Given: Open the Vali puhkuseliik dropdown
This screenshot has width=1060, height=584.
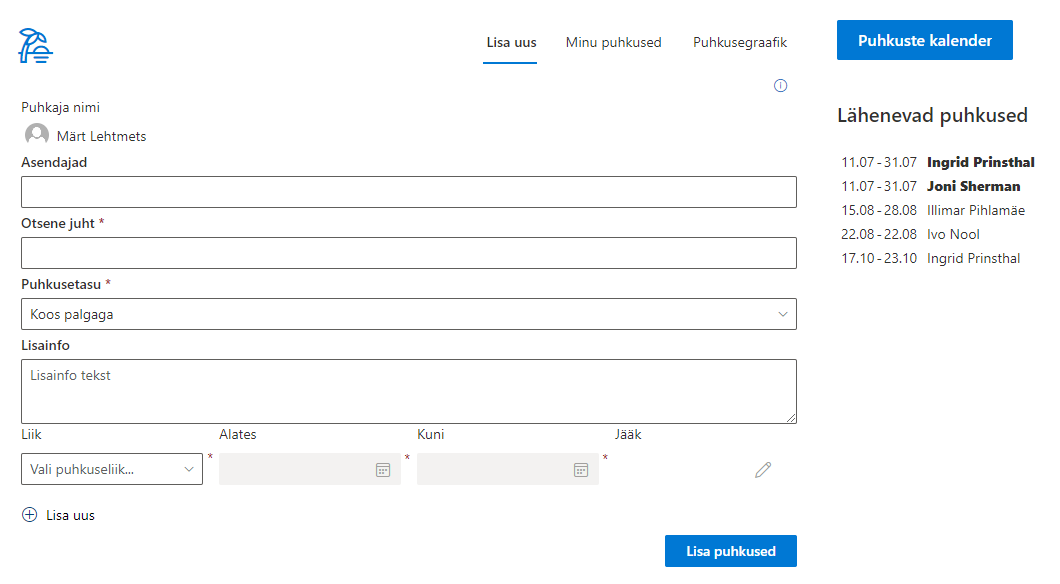Looking at the screenshot, I should [x=111, y=470].
